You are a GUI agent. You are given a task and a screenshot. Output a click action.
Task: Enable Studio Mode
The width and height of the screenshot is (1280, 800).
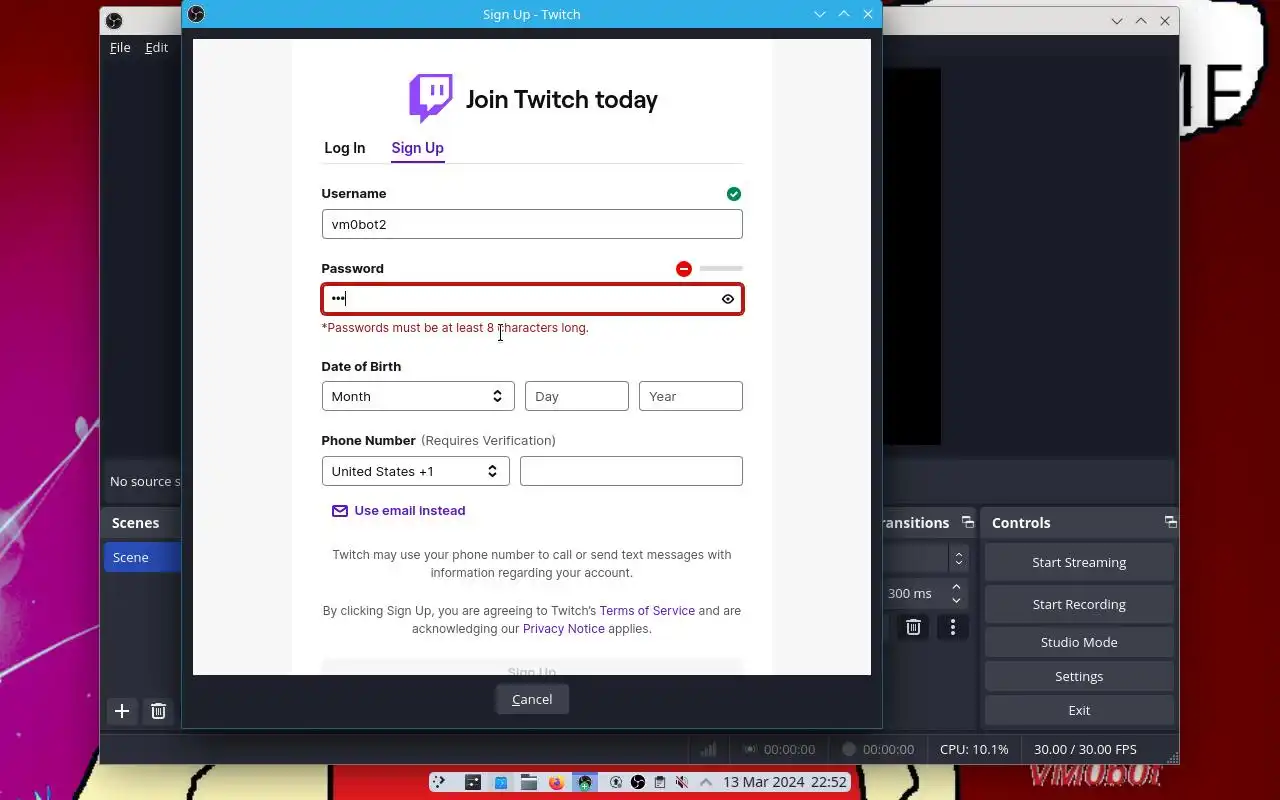pos(1079,642)
